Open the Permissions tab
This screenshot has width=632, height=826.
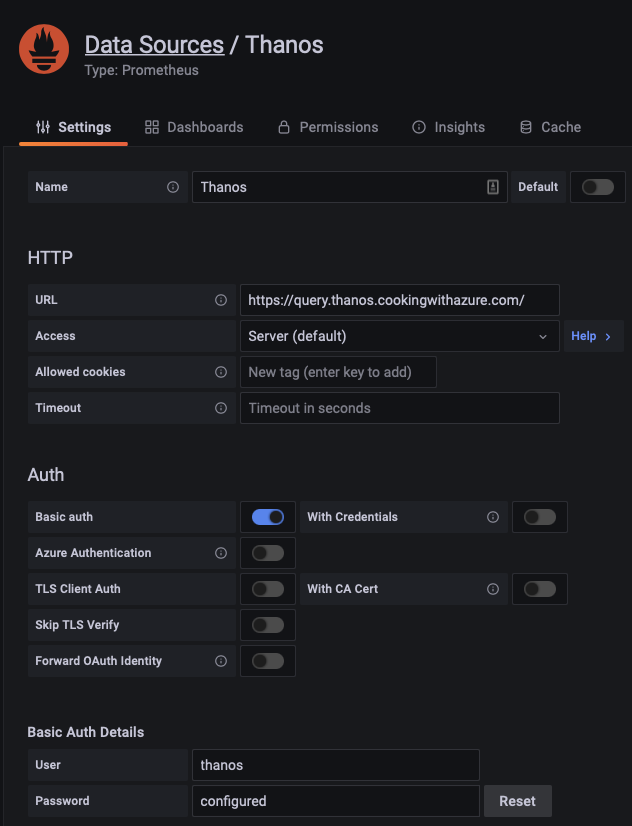coord(328,127)
